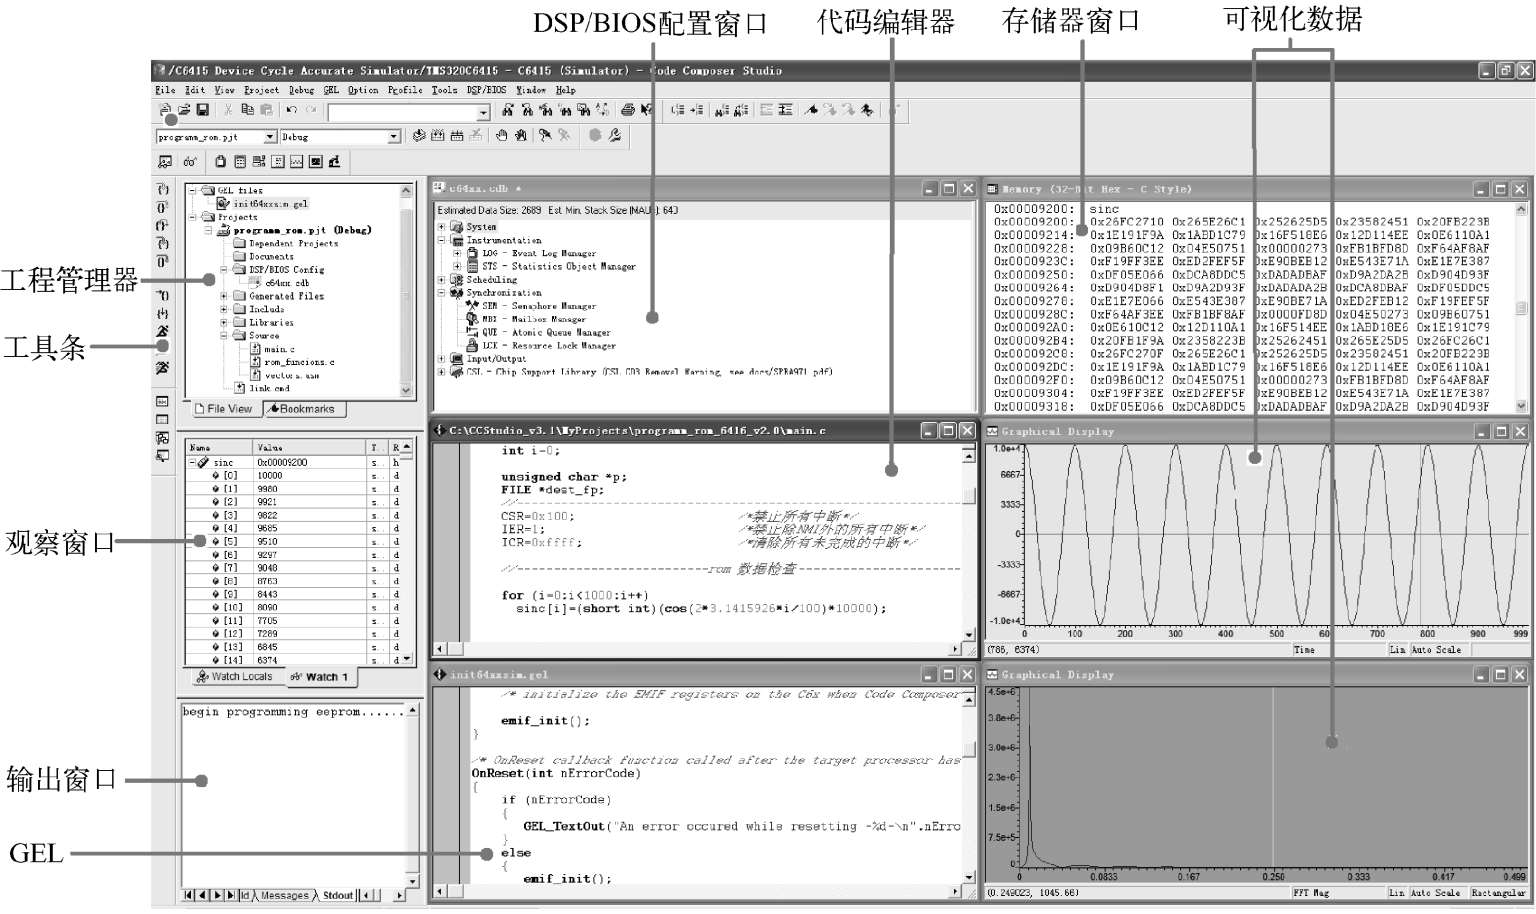This screenshot has height=914, width=1536.
Task: Open the find text combo box arrow
Action: tap(482, 112)
